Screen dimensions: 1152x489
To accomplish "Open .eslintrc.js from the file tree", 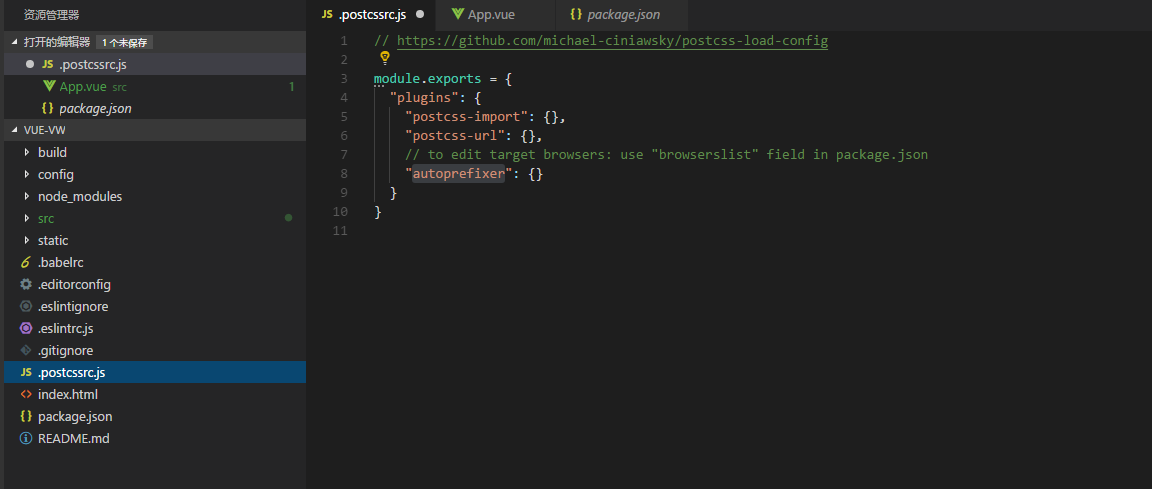I will click(x=155, y=328).
